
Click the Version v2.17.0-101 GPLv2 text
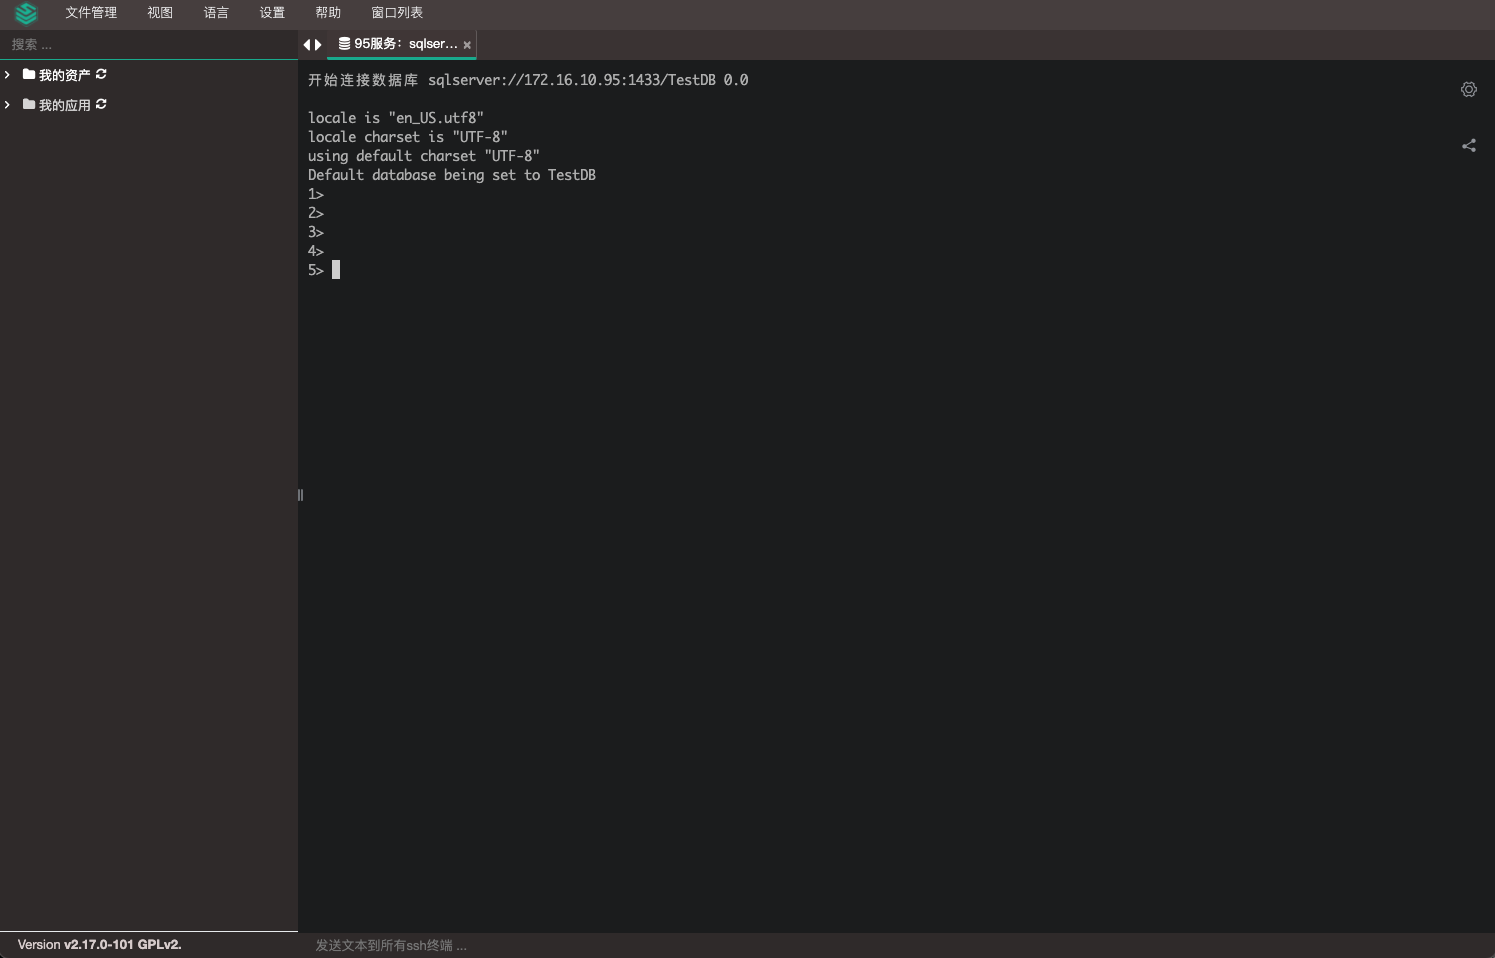pos(100,945)
